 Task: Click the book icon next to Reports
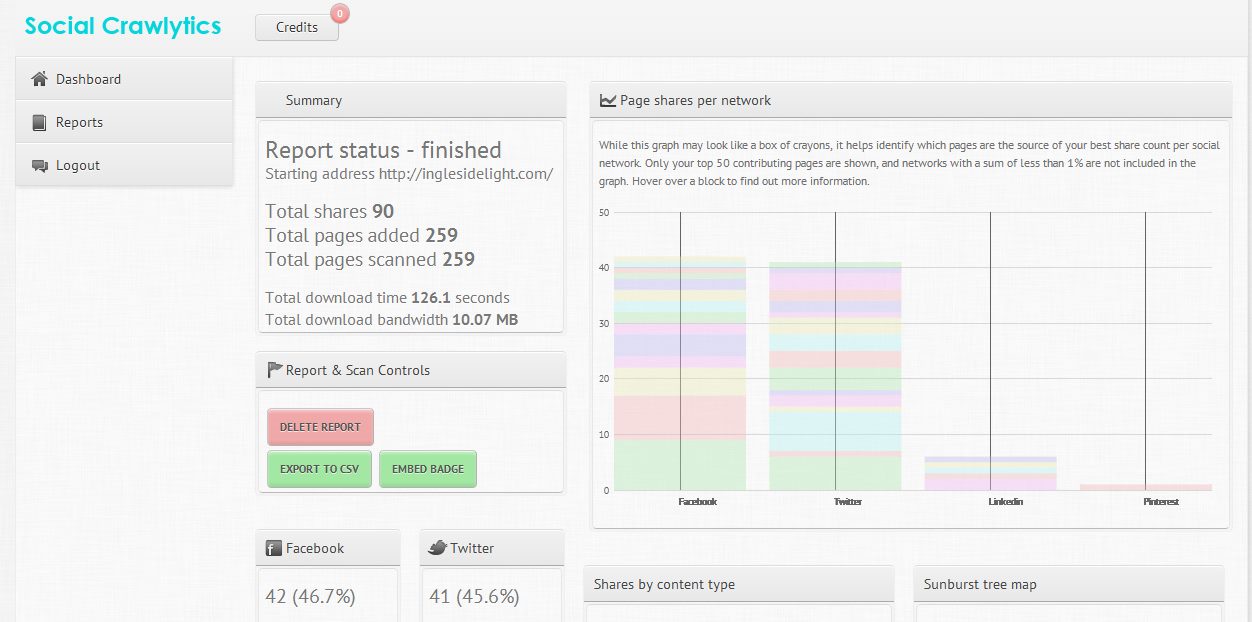click(40, 121)
